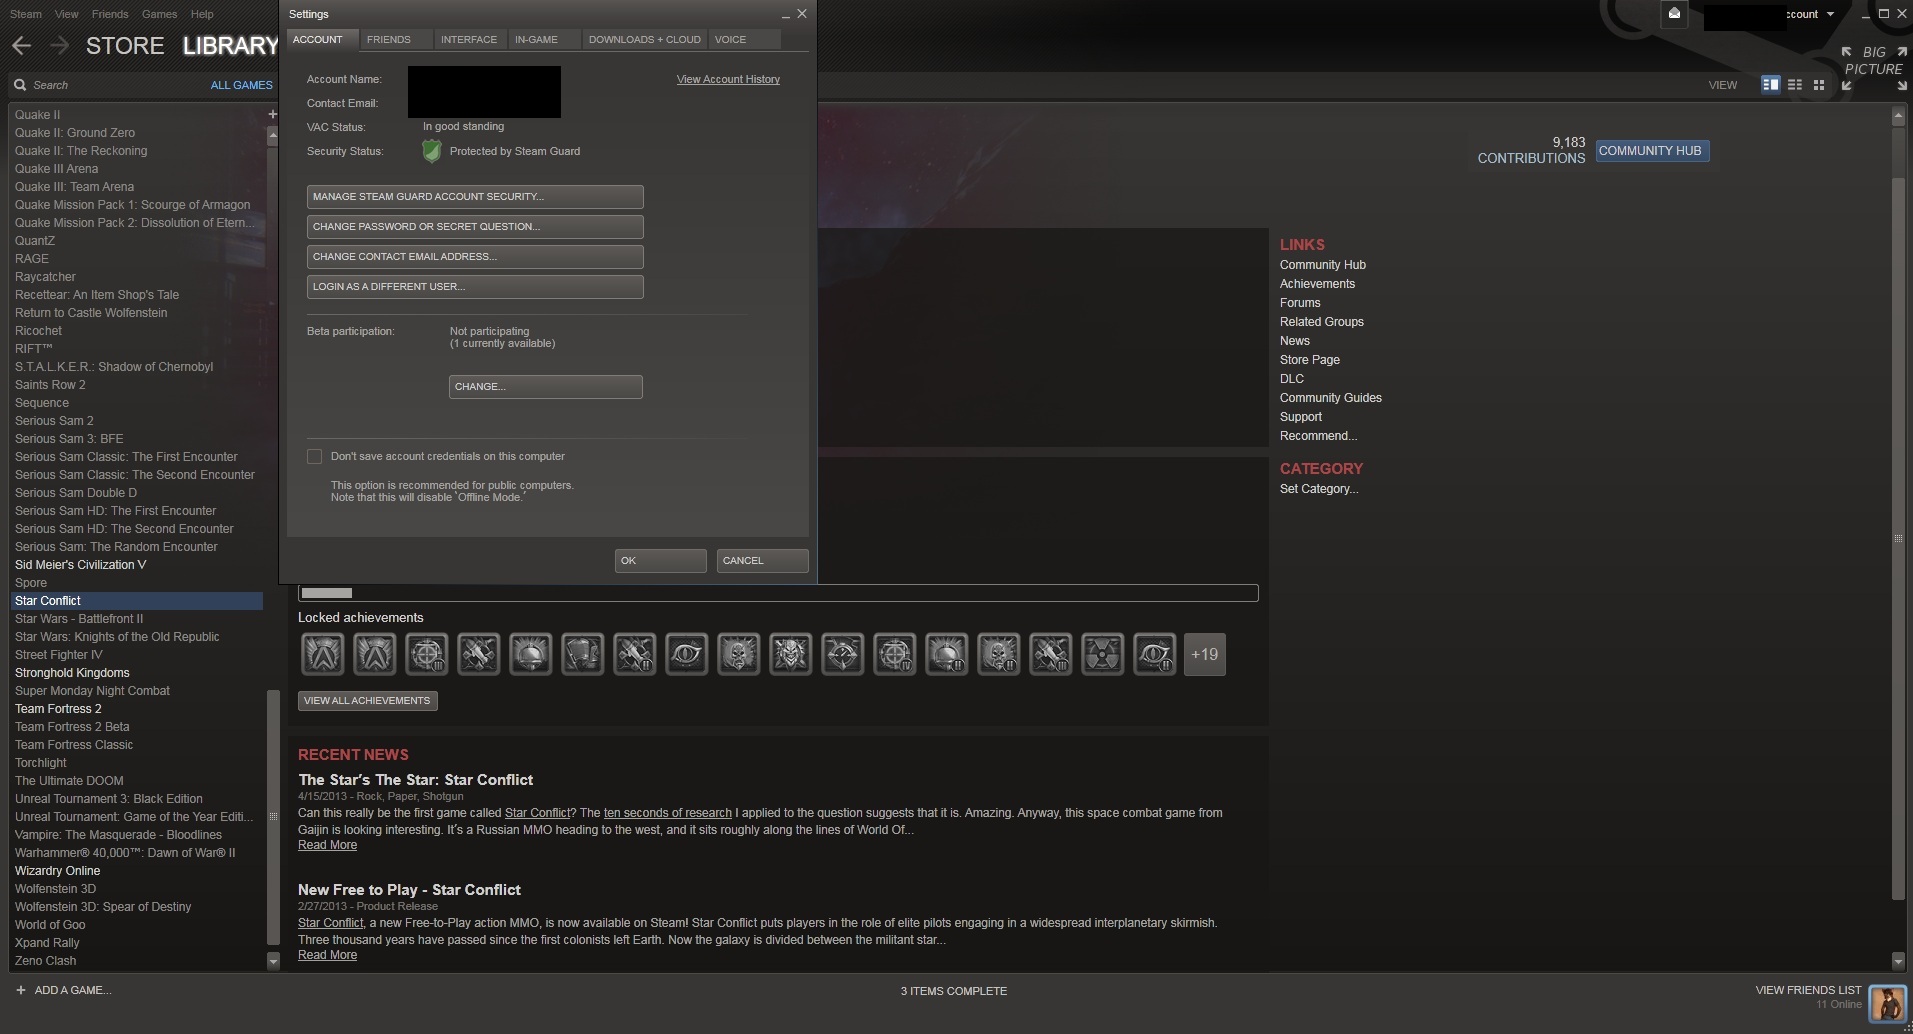The width and height of the screenshot is (1913, 1034).
Task: Click Manage Steam Guard Account Security button
Action: [x=475, y=196]
